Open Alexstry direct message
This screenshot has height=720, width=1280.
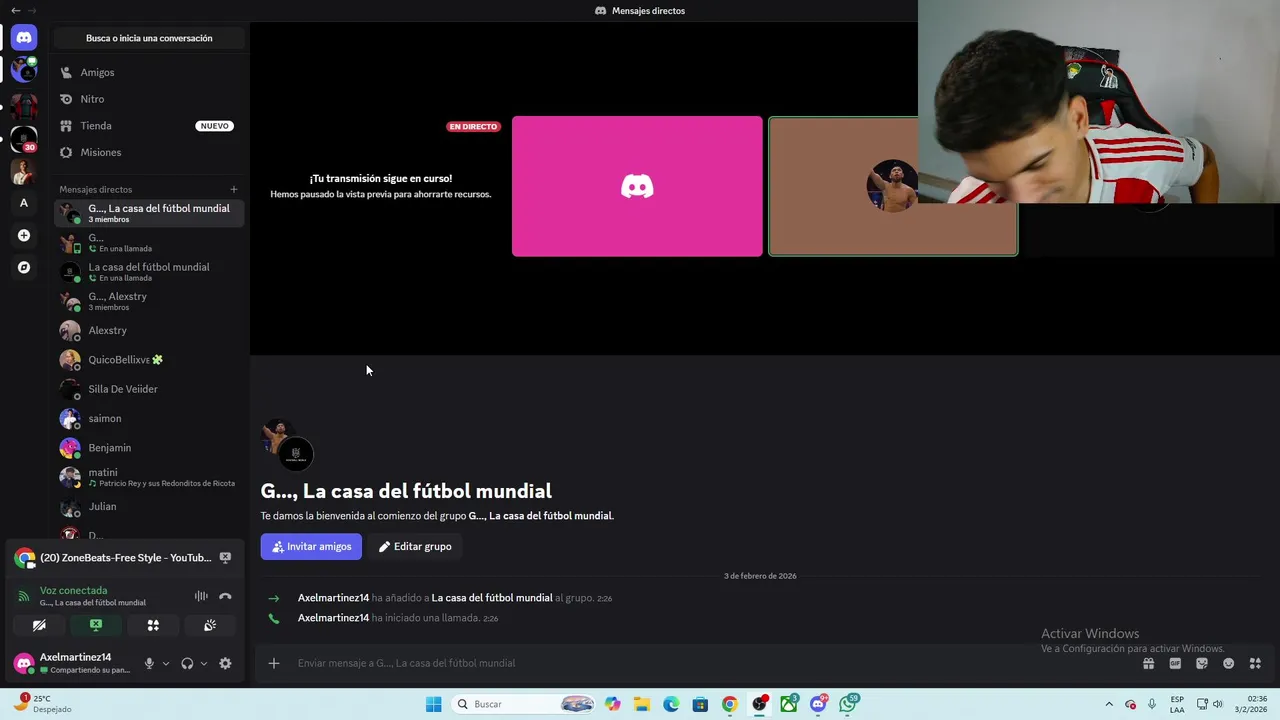pos(149,330)
